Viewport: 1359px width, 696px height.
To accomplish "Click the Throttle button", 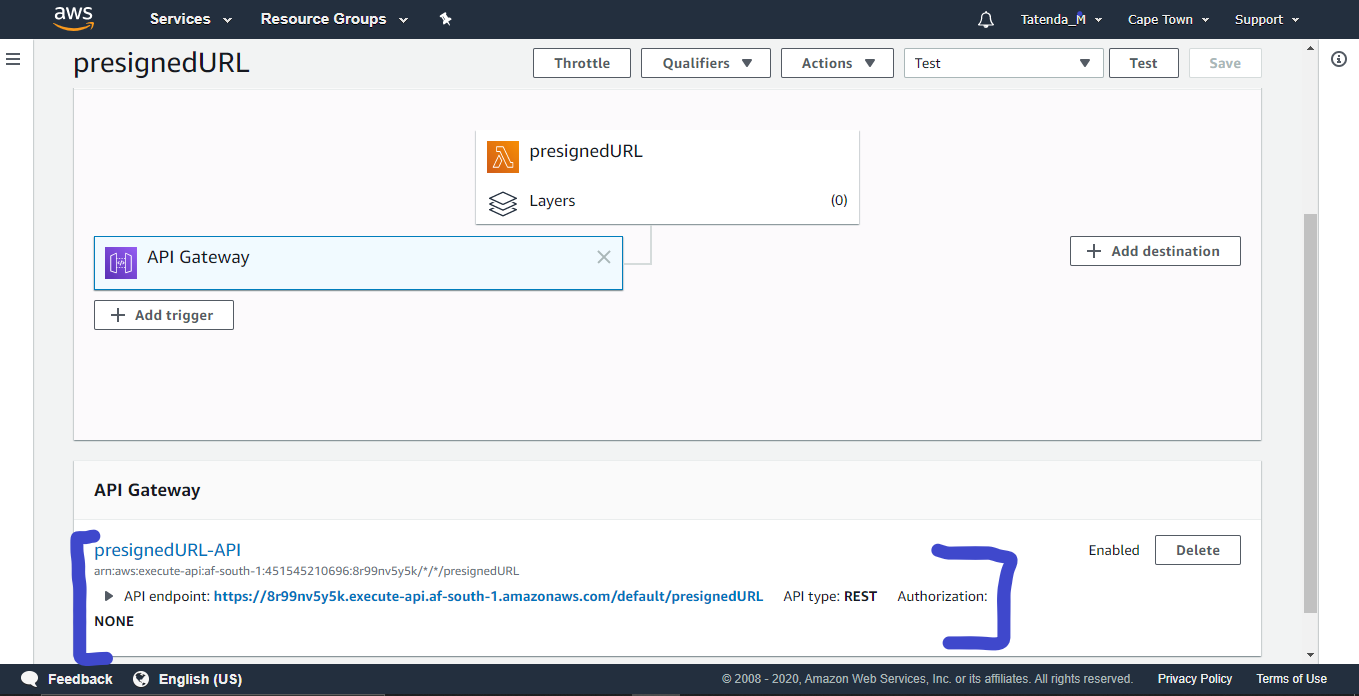I will tap(581, 62).
